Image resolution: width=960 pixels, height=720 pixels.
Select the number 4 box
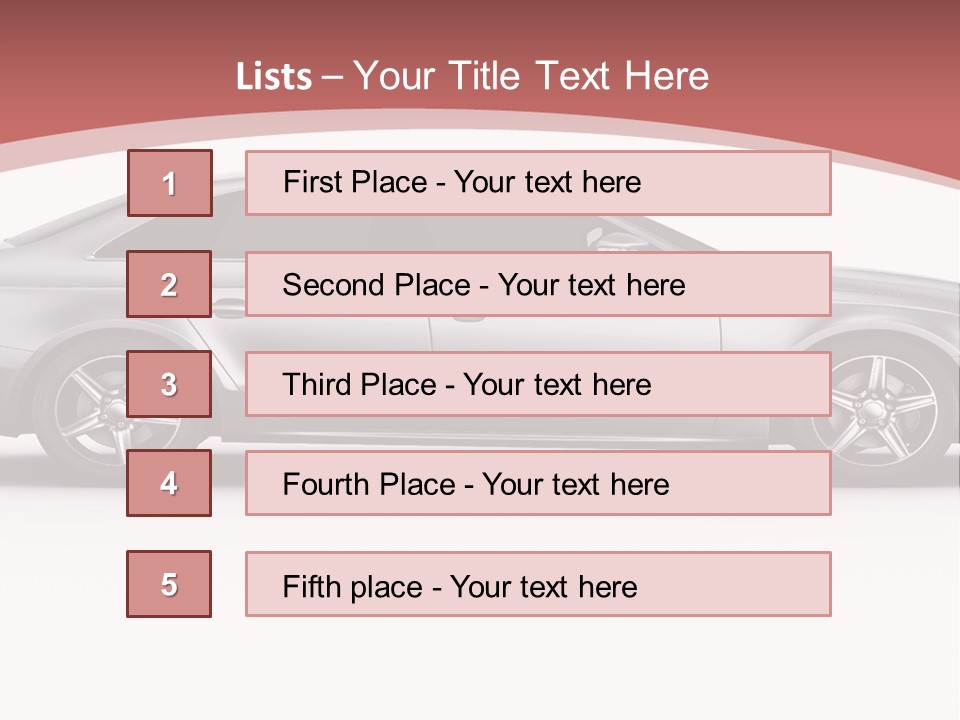(x=169, y=483)
